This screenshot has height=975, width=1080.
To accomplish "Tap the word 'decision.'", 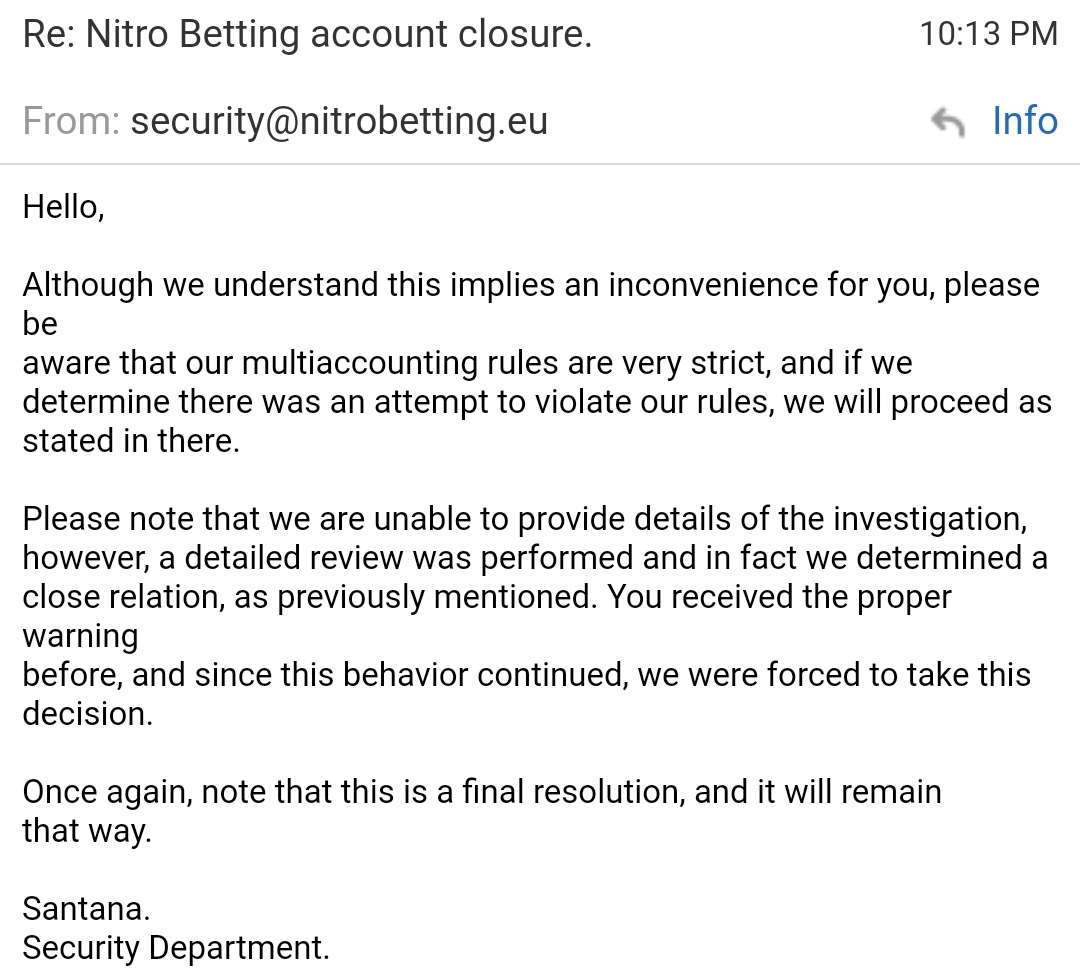I will (x=88, y=714).
